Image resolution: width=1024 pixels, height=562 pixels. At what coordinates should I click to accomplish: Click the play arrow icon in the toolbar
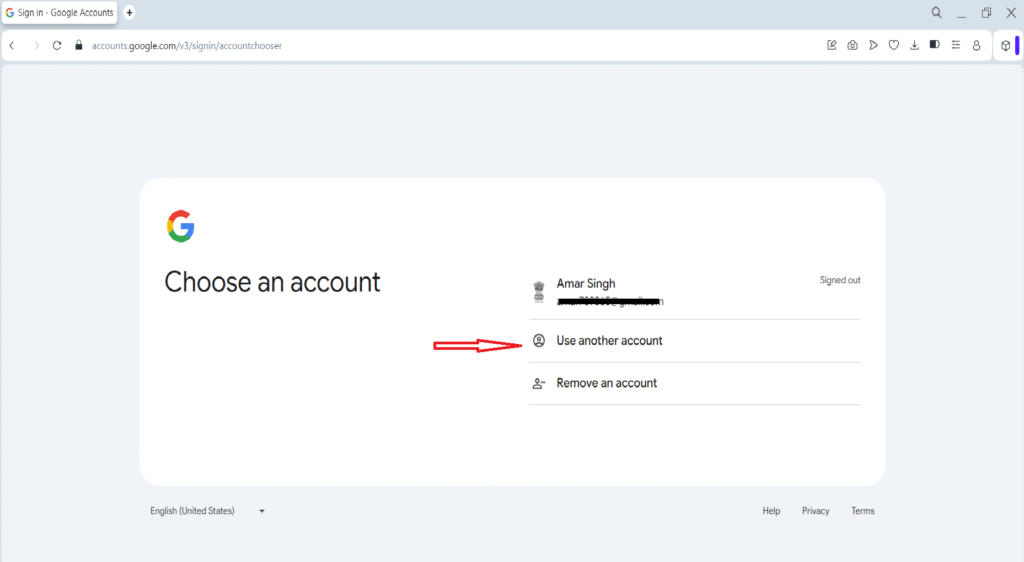[873, 45]
